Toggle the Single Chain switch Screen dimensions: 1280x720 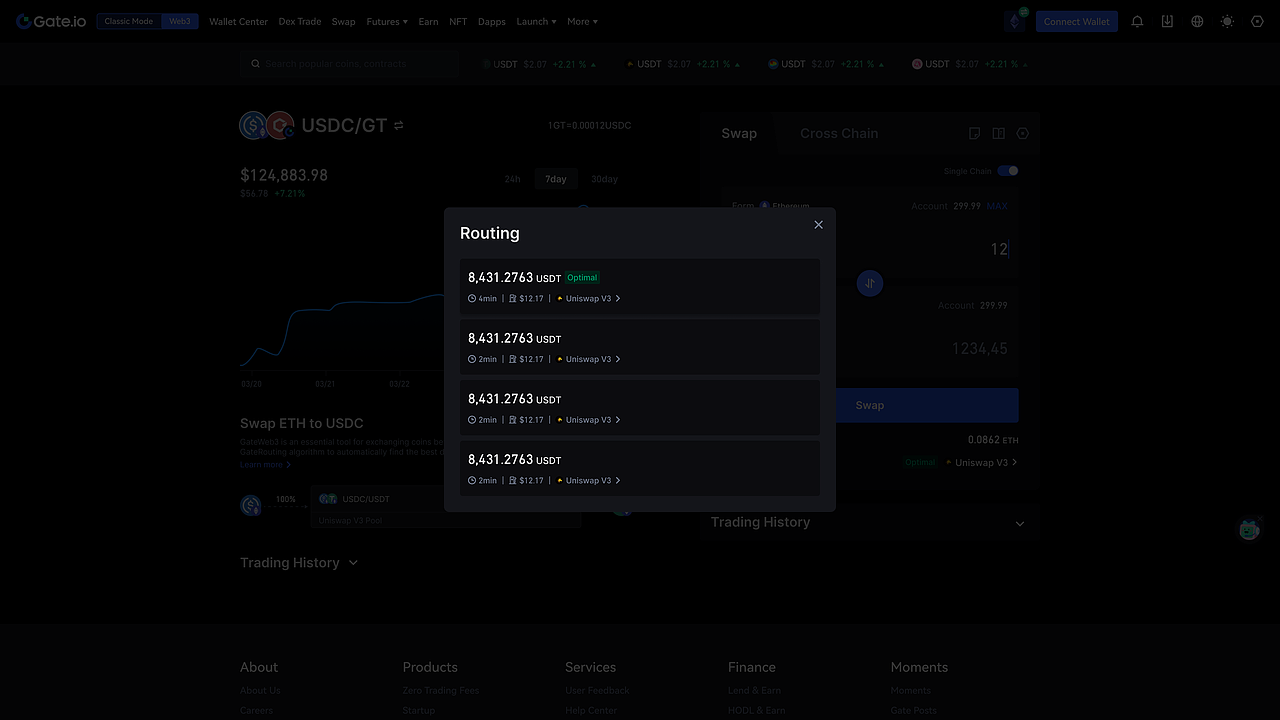(x=1008, y=171)
